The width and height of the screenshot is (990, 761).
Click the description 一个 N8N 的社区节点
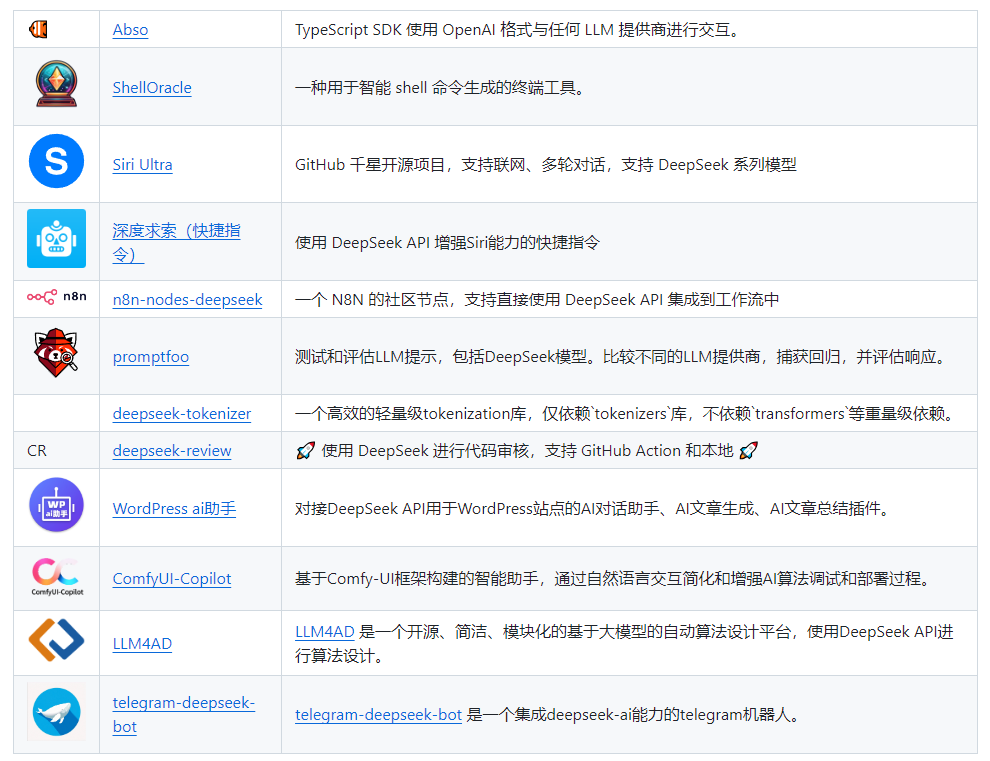pos(537,300)
